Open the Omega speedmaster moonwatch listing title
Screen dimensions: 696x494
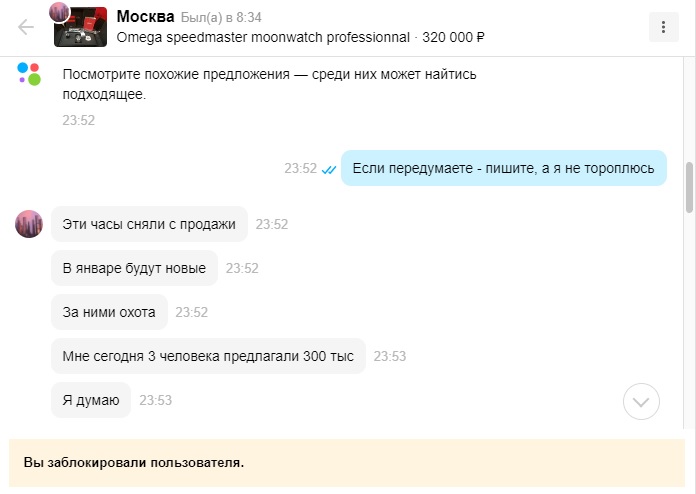click(x=264, y=38)
